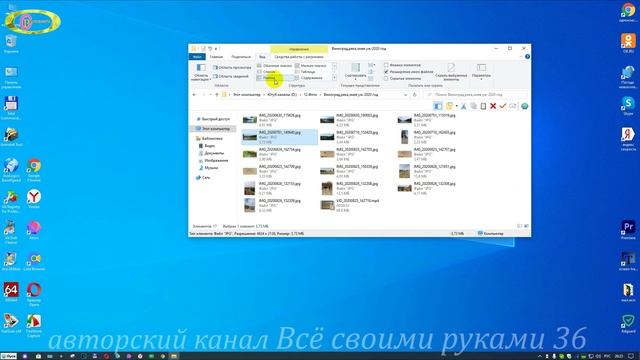Click the navigation pane icon in the ribbon

[201, 68]
